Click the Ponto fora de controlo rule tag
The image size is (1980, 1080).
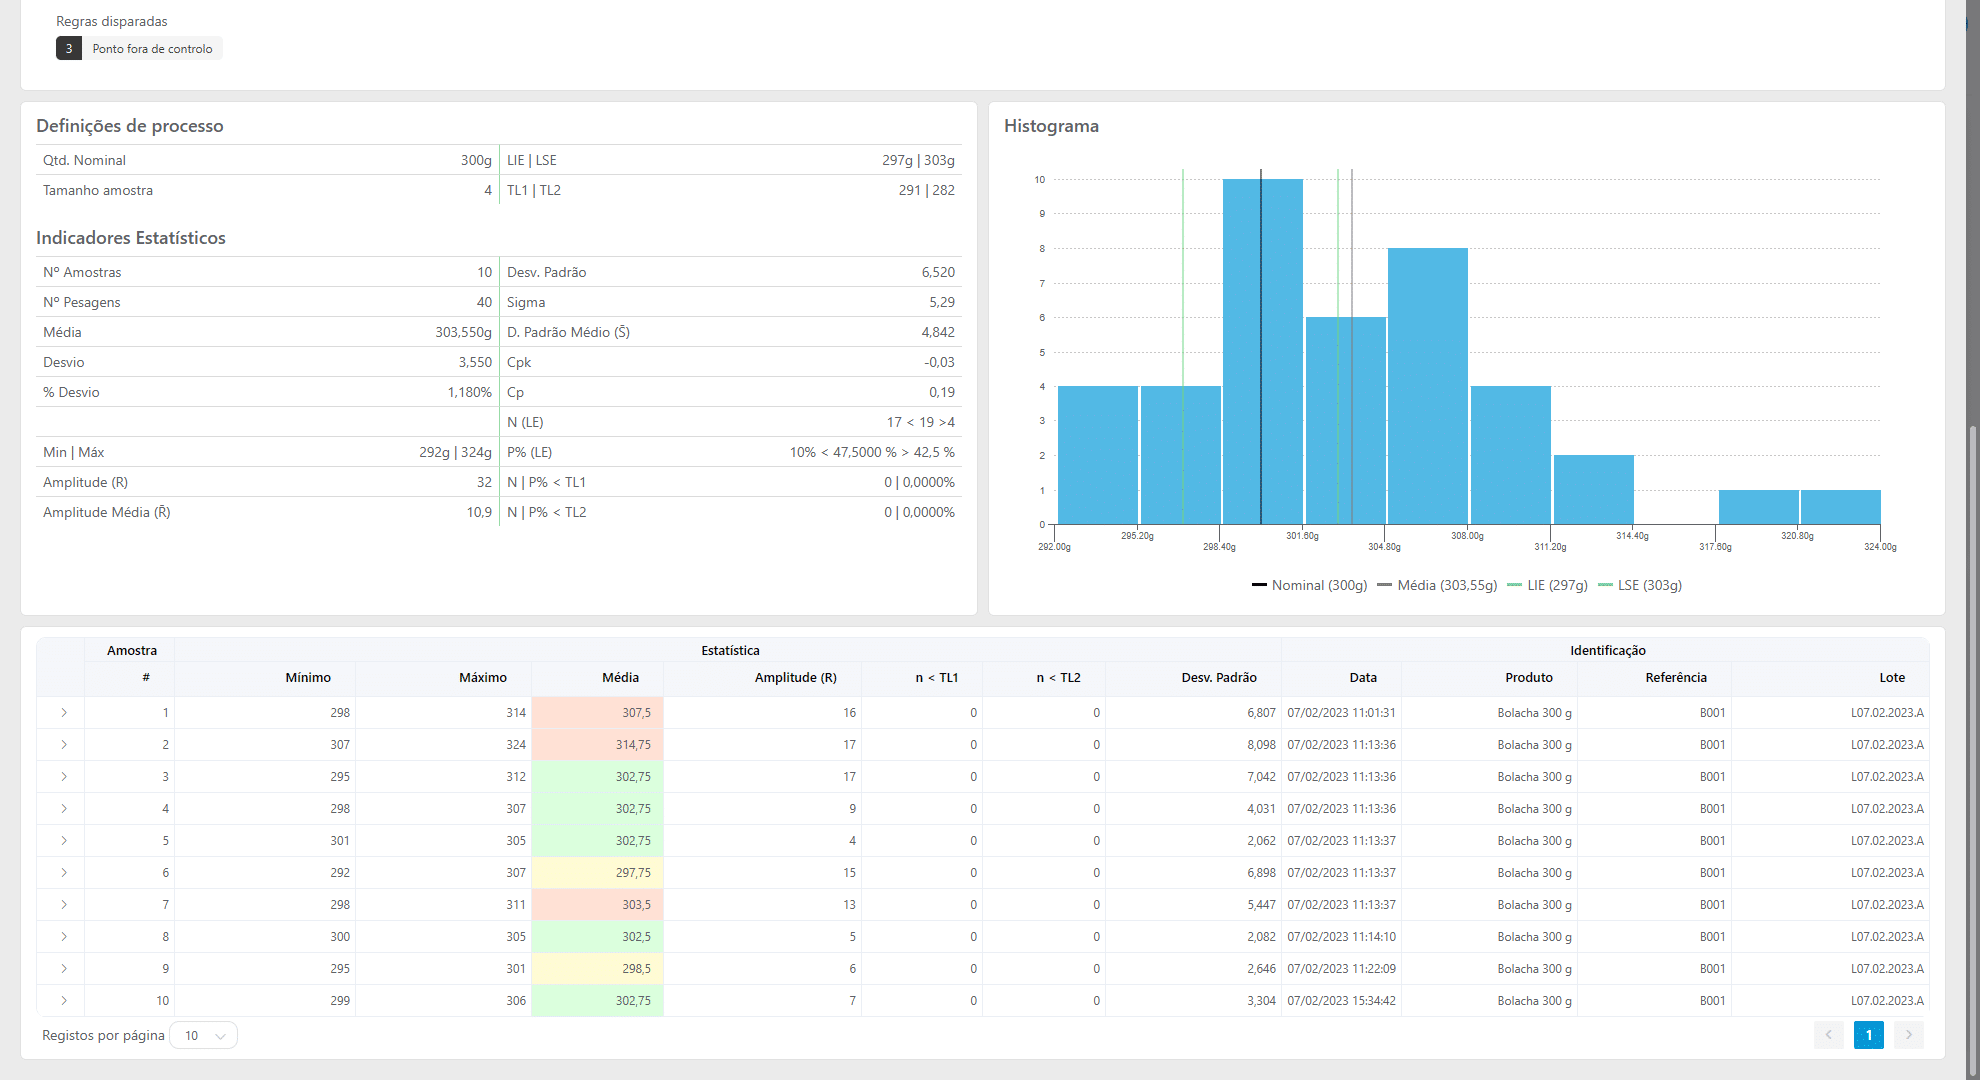coord(152,49)
